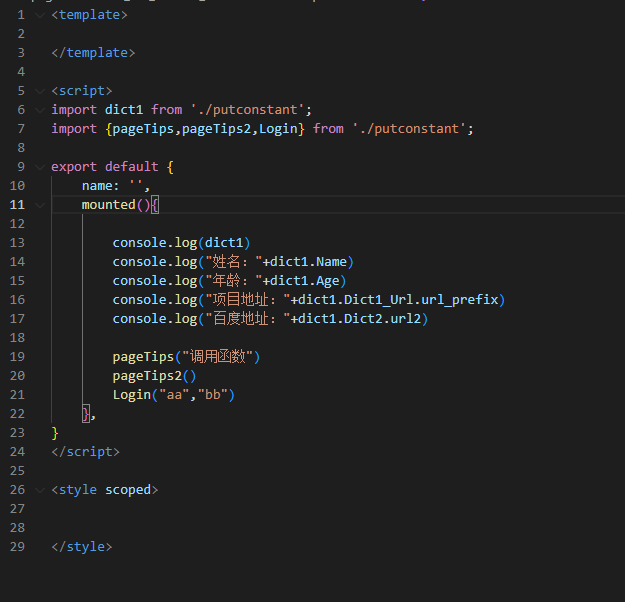Click the 'export default' keyword

click(x=105, y=167)
